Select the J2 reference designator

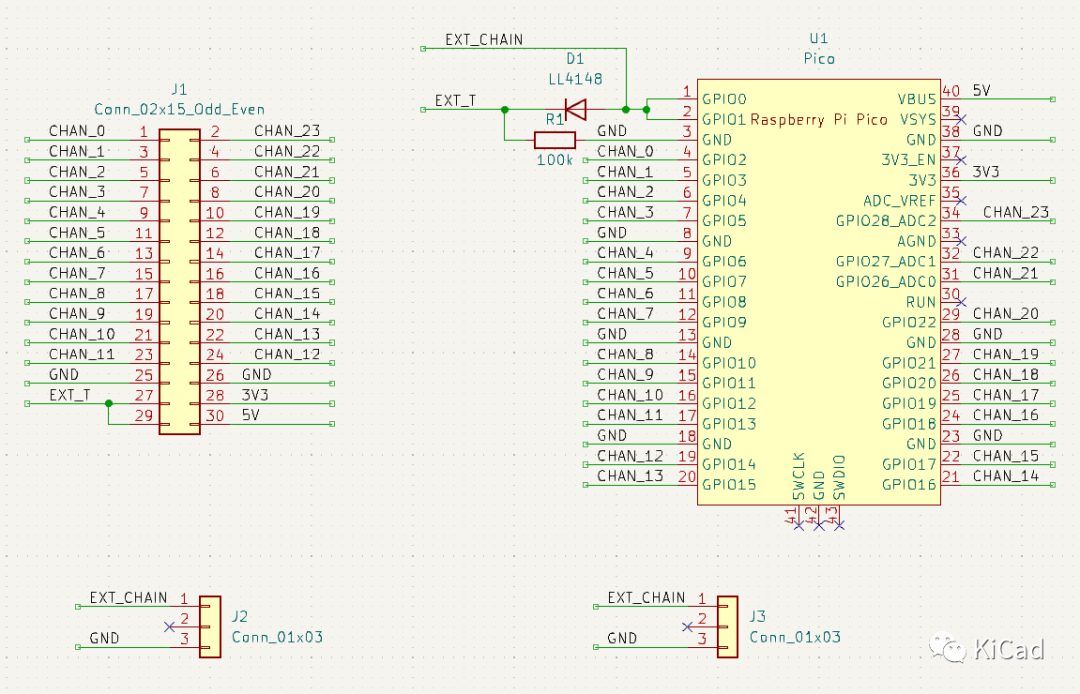240,616
